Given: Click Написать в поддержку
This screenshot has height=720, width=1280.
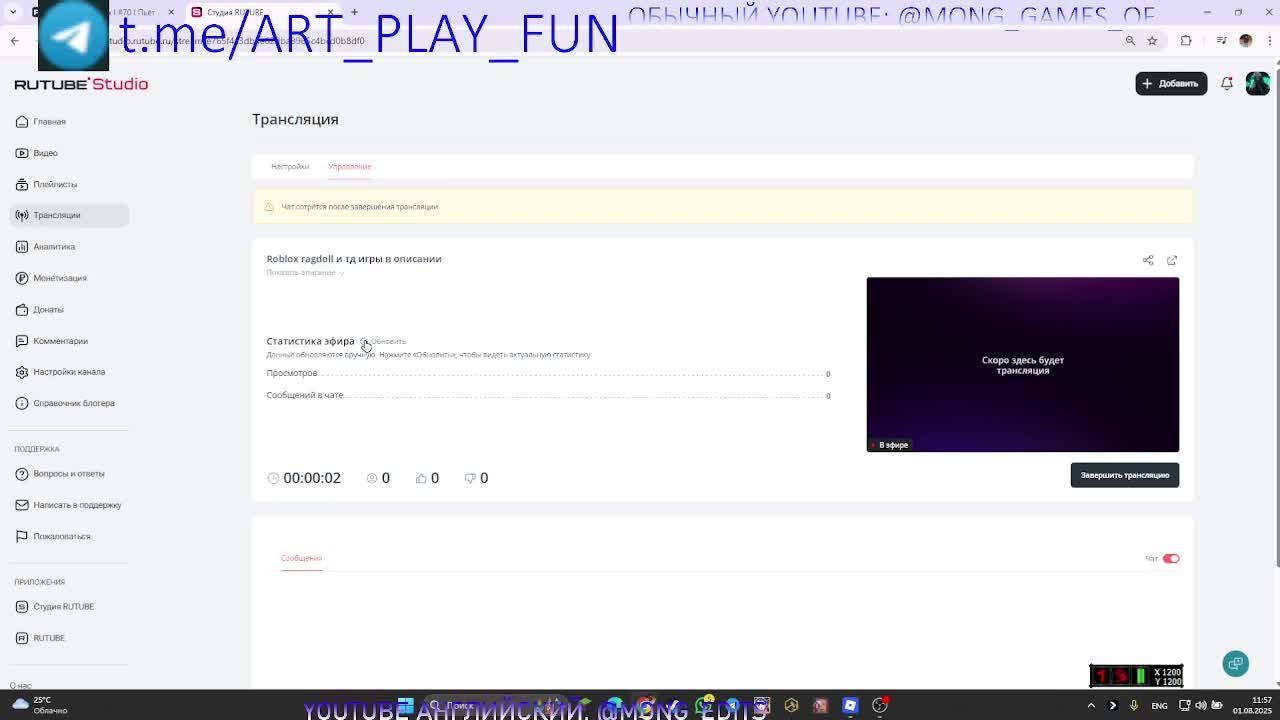Looking at the screenshot, I should coord(68,505).
